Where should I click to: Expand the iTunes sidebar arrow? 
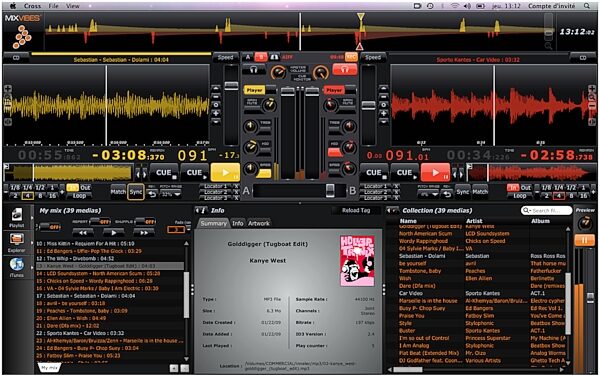tap(32, 266)
